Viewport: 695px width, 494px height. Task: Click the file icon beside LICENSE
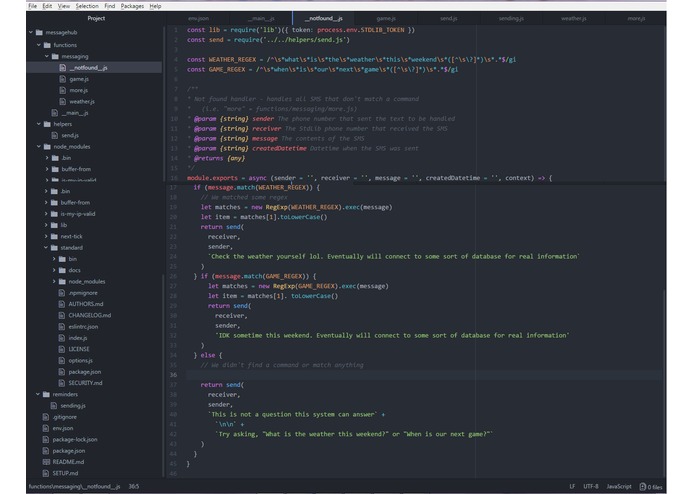point(62,349)
